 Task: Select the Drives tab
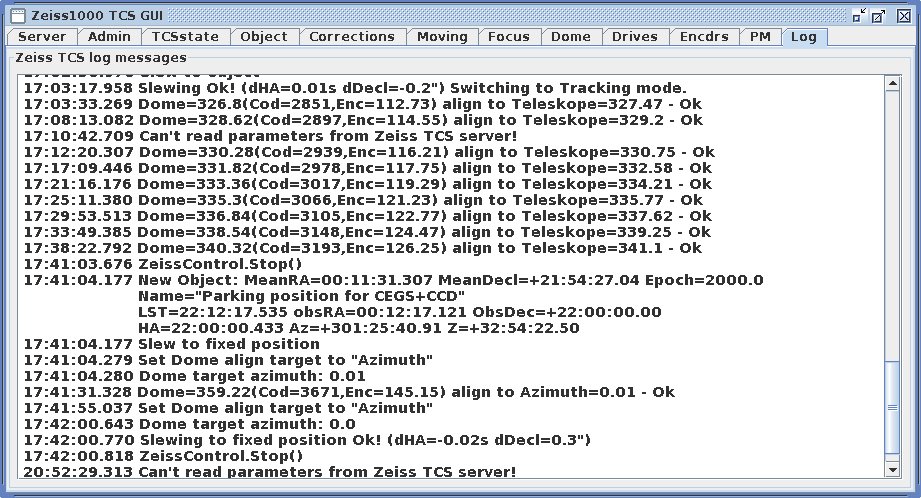(634, 36)
